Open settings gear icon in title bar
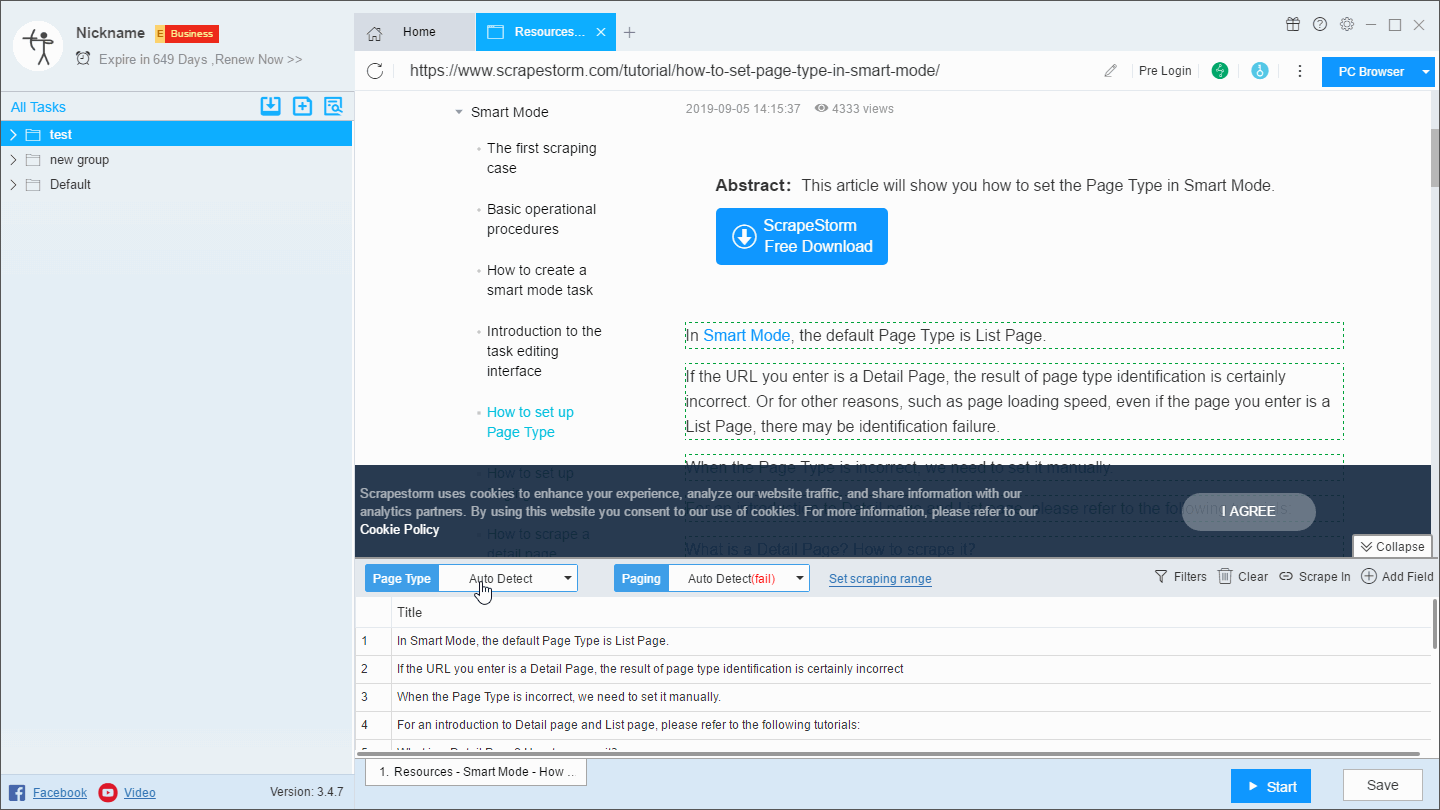Viewport: 1440px width, 810px height. 1347,24
